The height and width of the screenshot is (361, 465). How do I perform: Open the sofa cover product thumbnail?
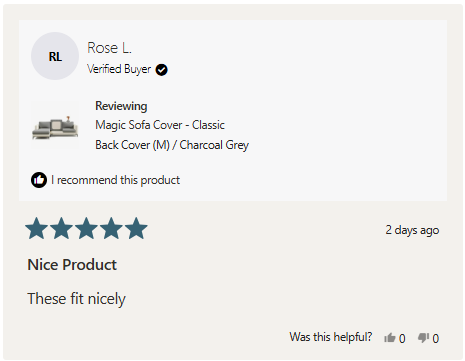click(55, 127)
